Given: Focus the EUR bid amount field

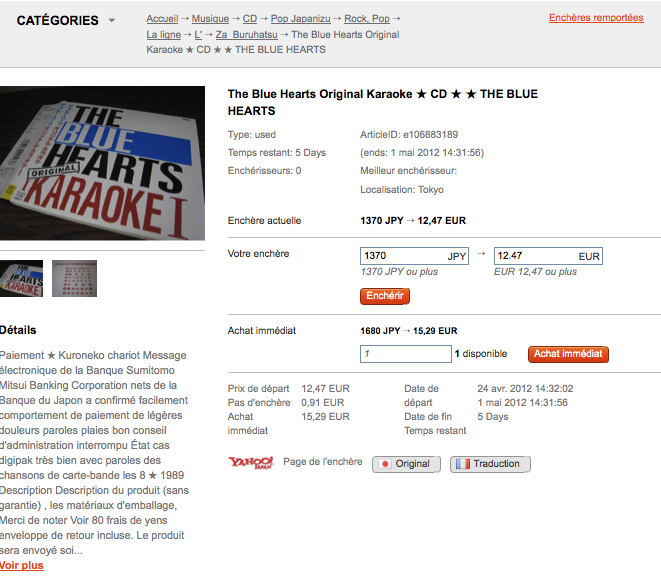Looking at the screenshot, I should [548, 256].
